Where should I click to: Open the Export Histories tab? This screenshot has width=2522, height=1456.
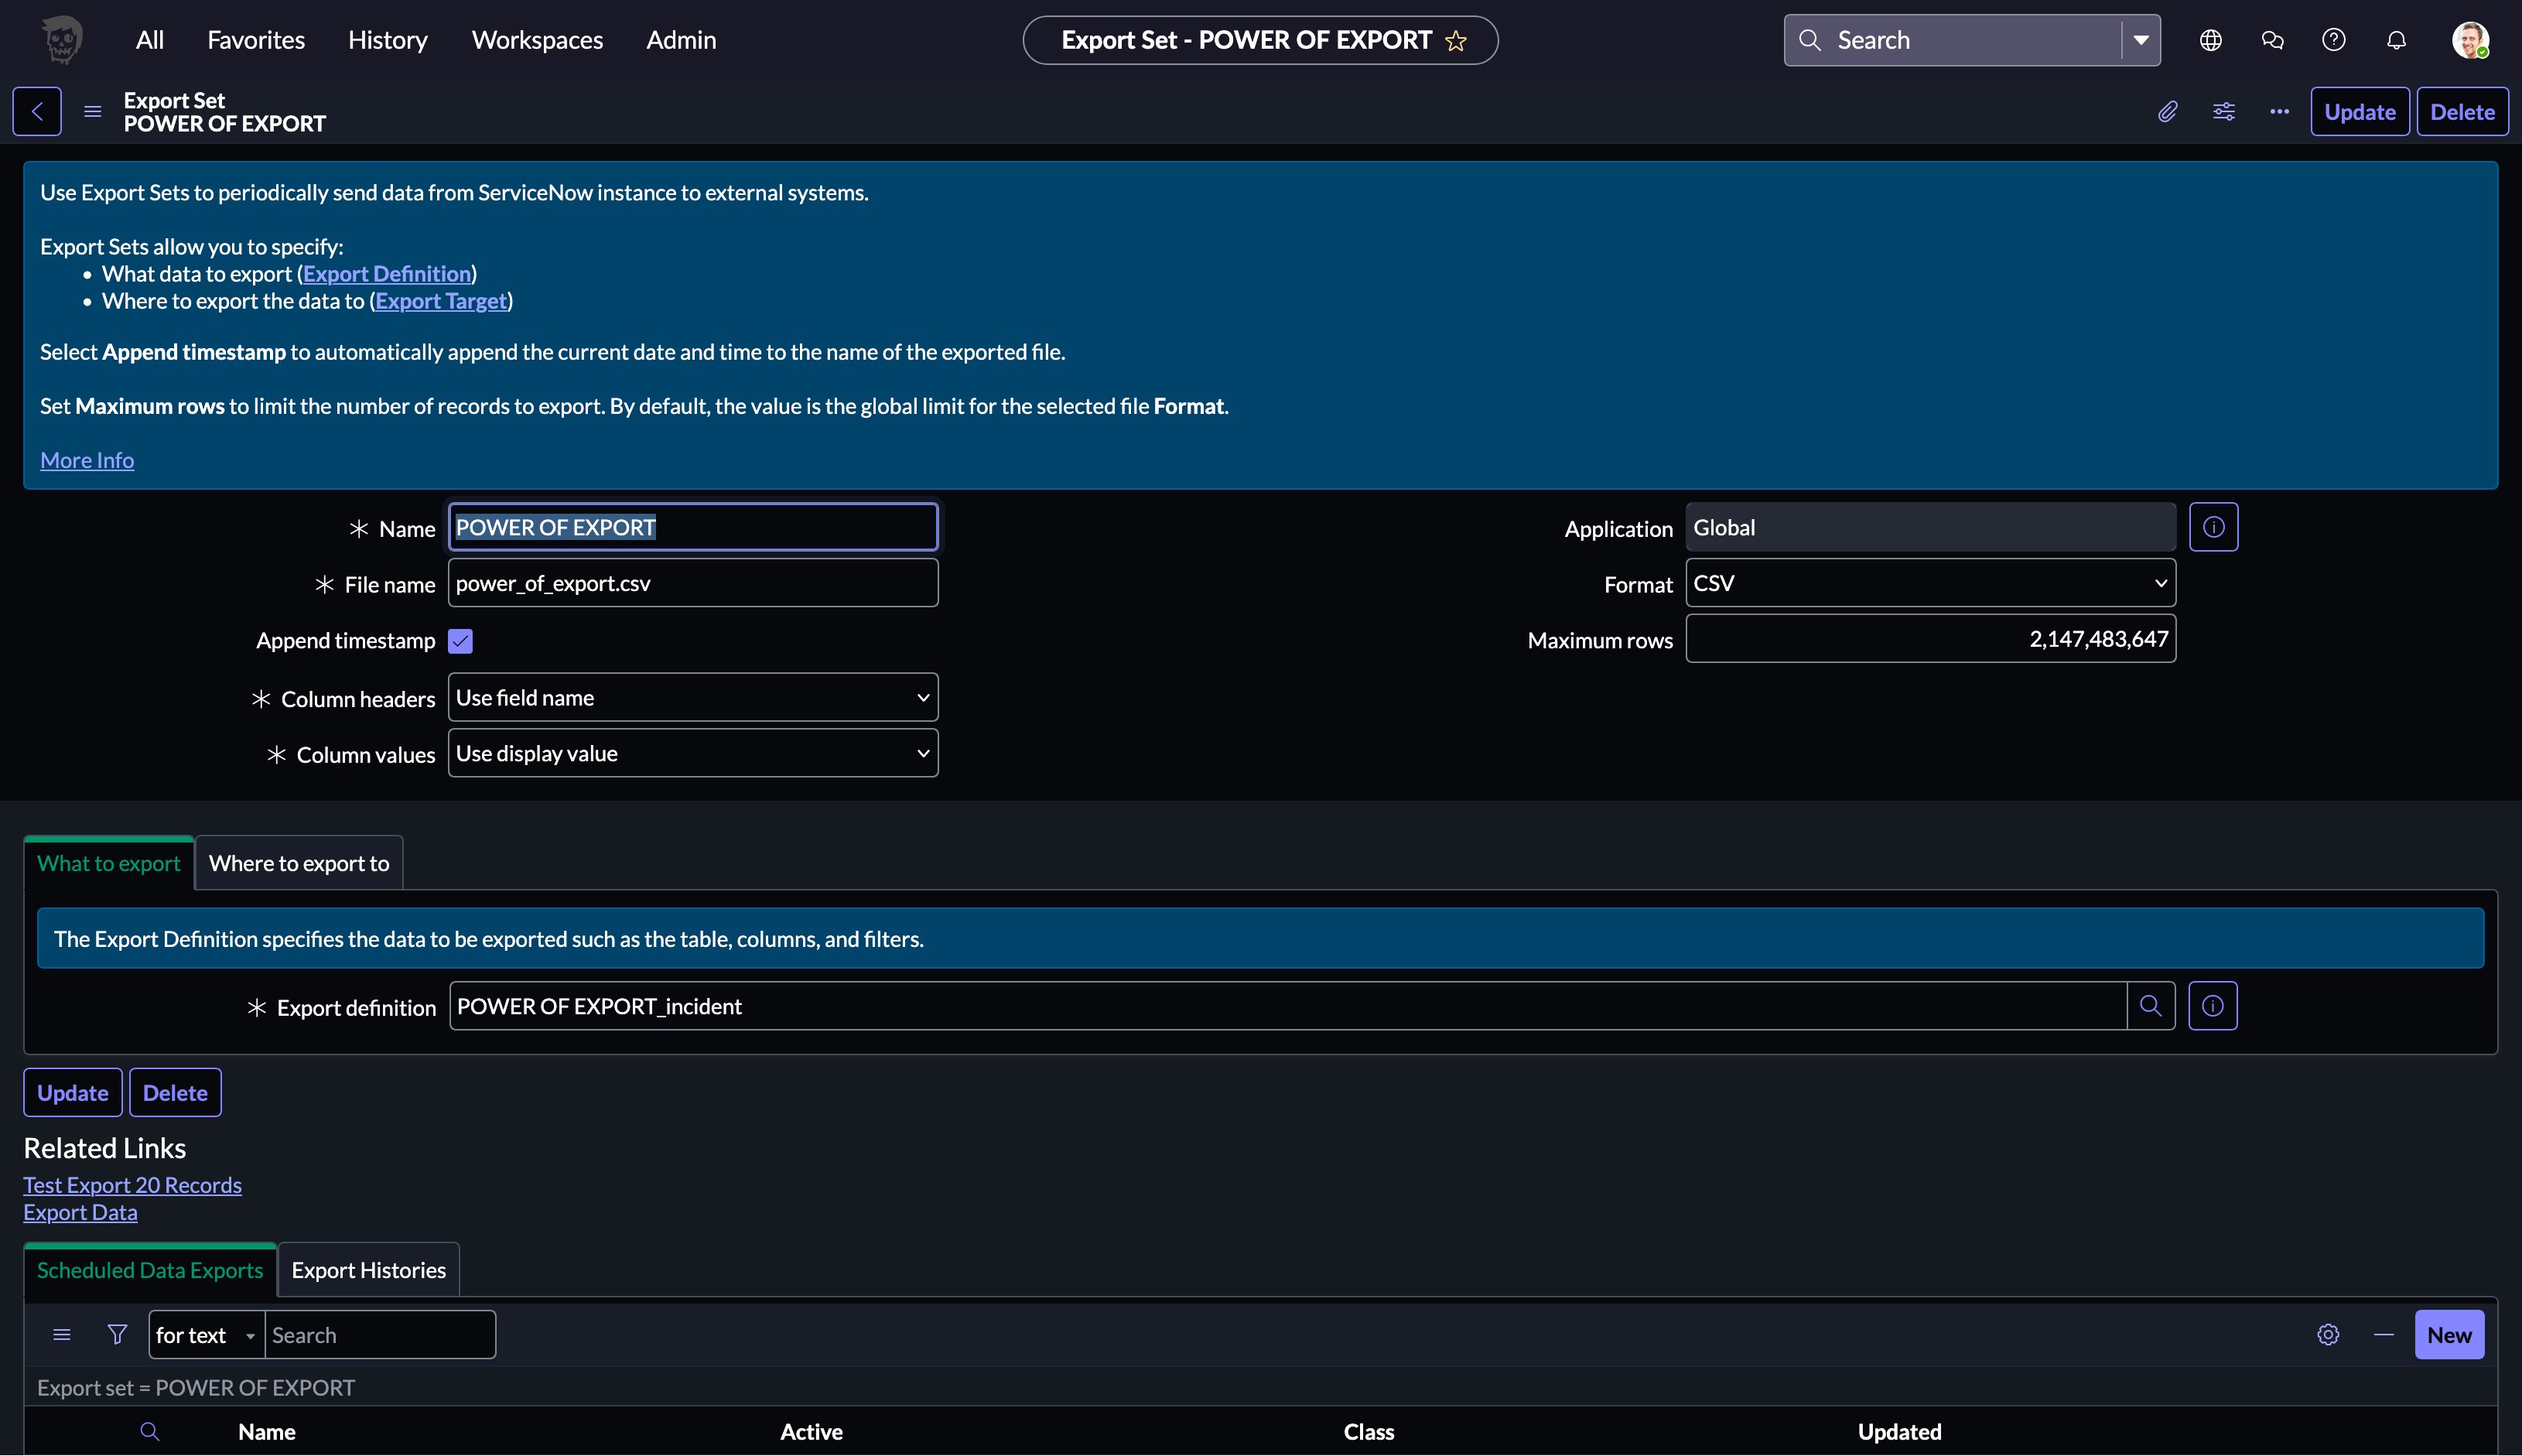pos(368,1270)
